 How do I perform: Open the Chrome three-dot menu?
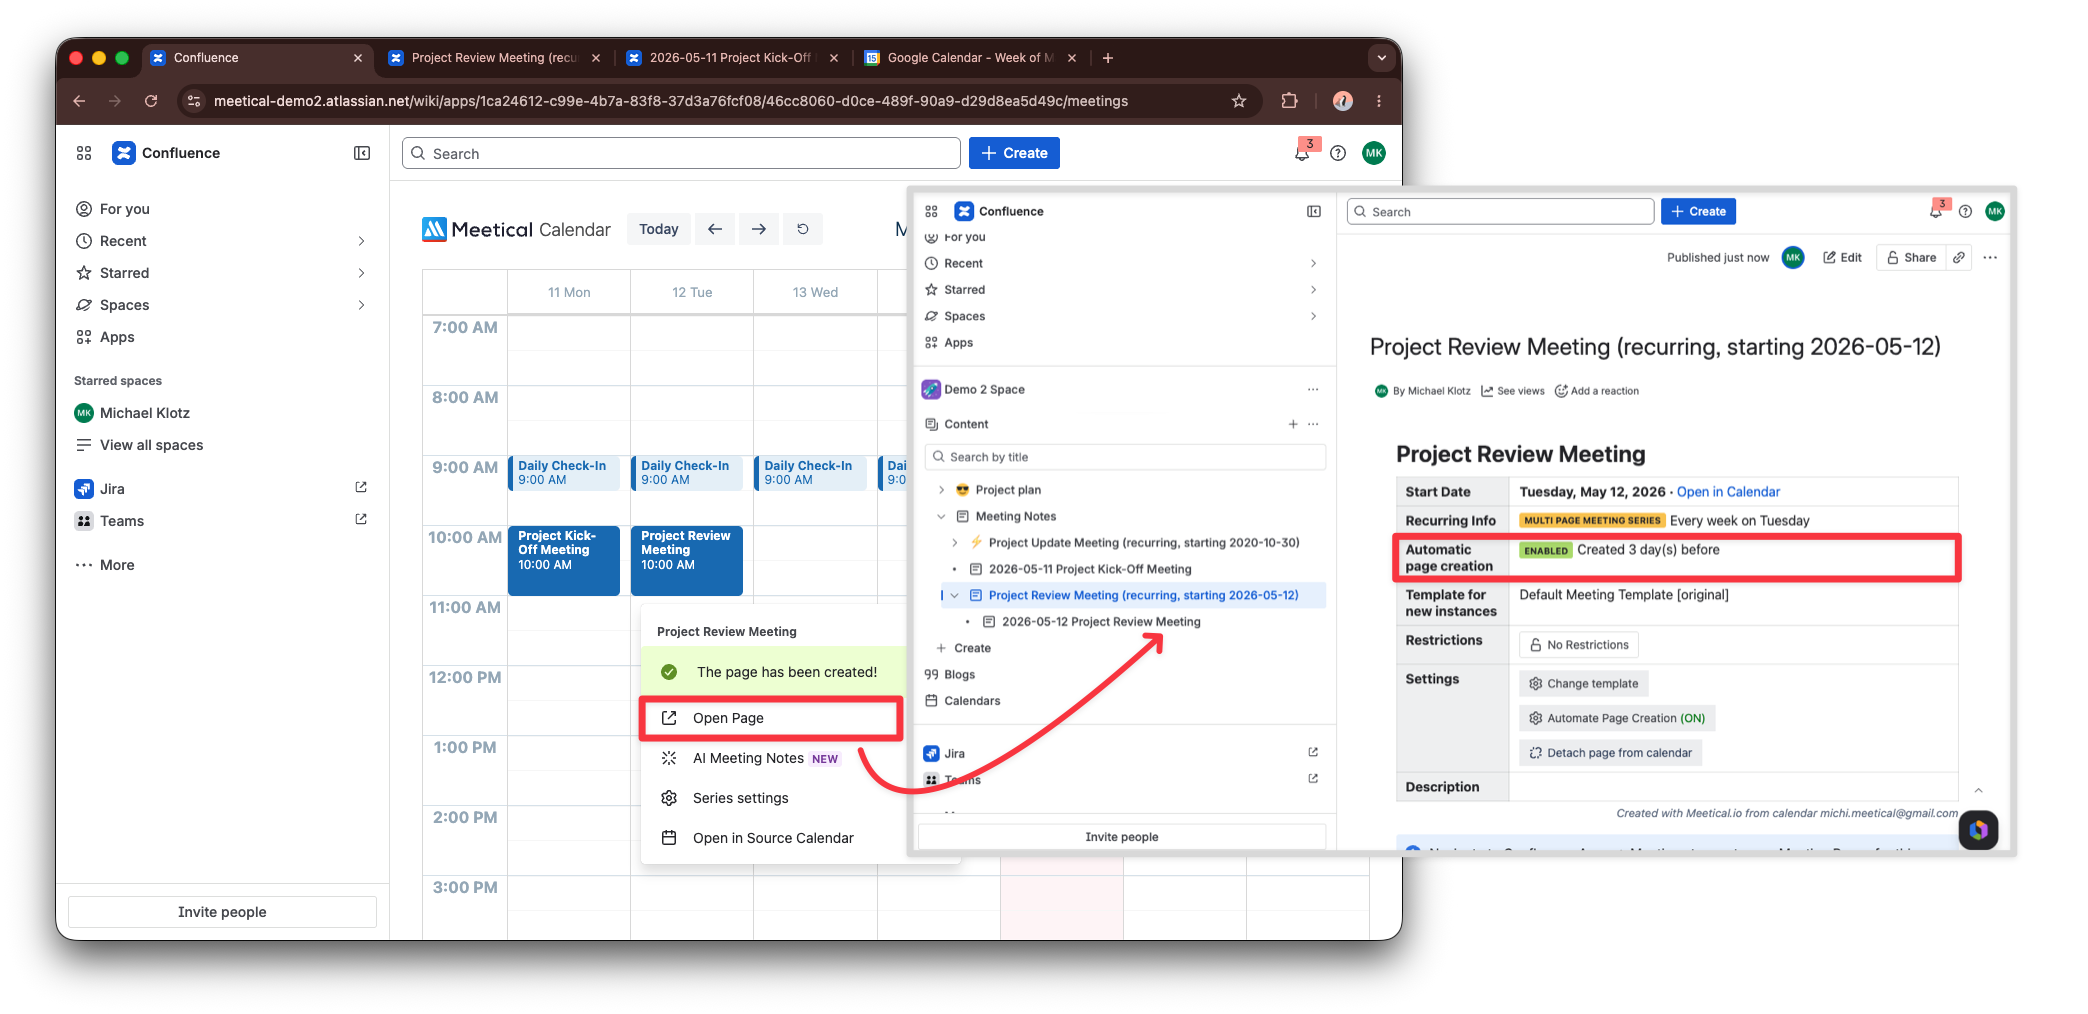1379,101
